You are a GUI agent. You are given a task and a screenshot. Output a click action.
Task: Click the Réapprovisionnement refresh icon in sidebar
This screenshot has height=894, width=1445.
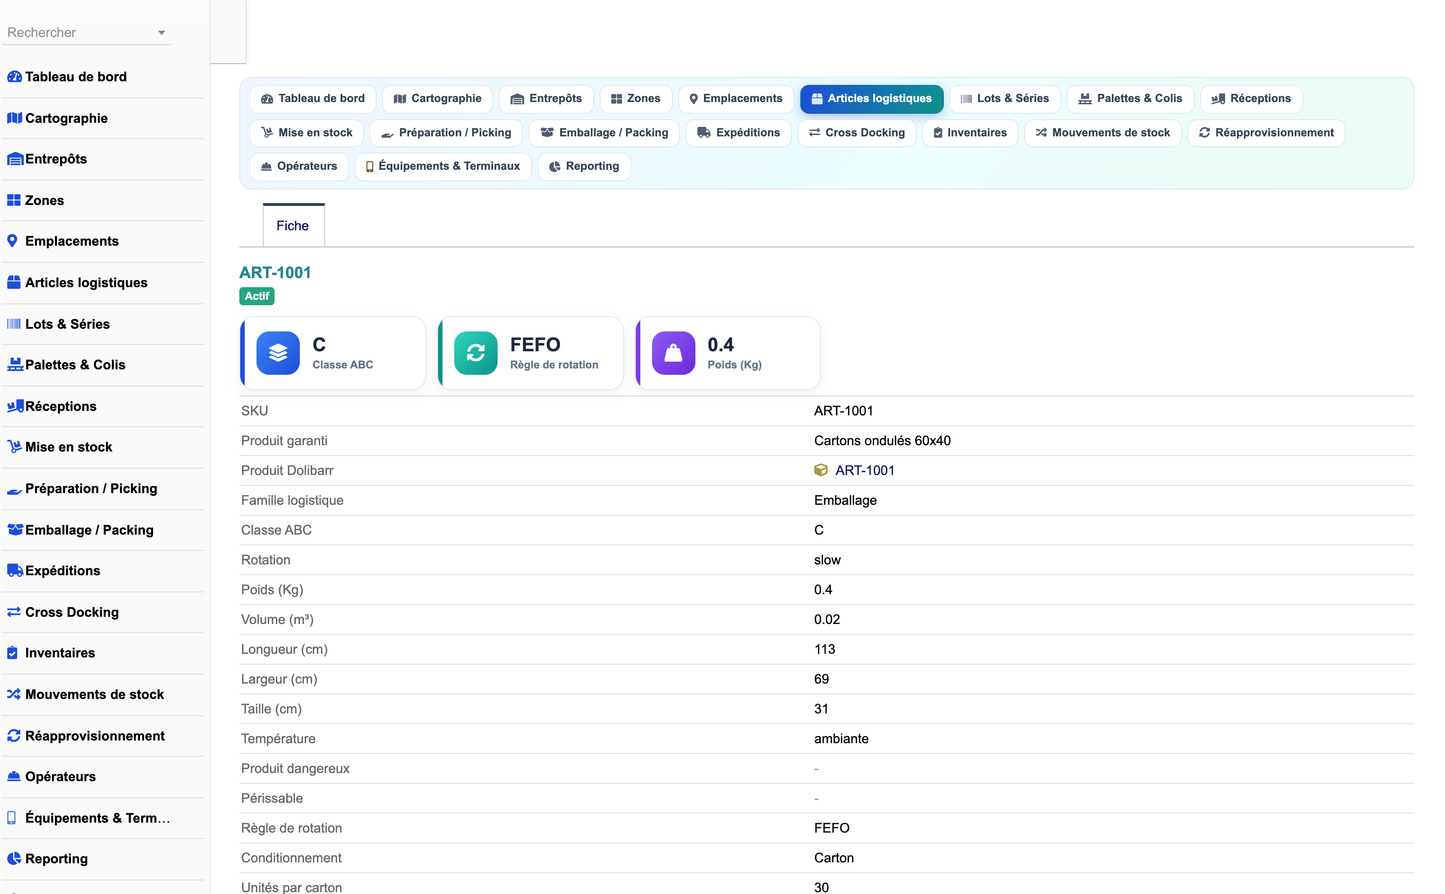point(14,736)
